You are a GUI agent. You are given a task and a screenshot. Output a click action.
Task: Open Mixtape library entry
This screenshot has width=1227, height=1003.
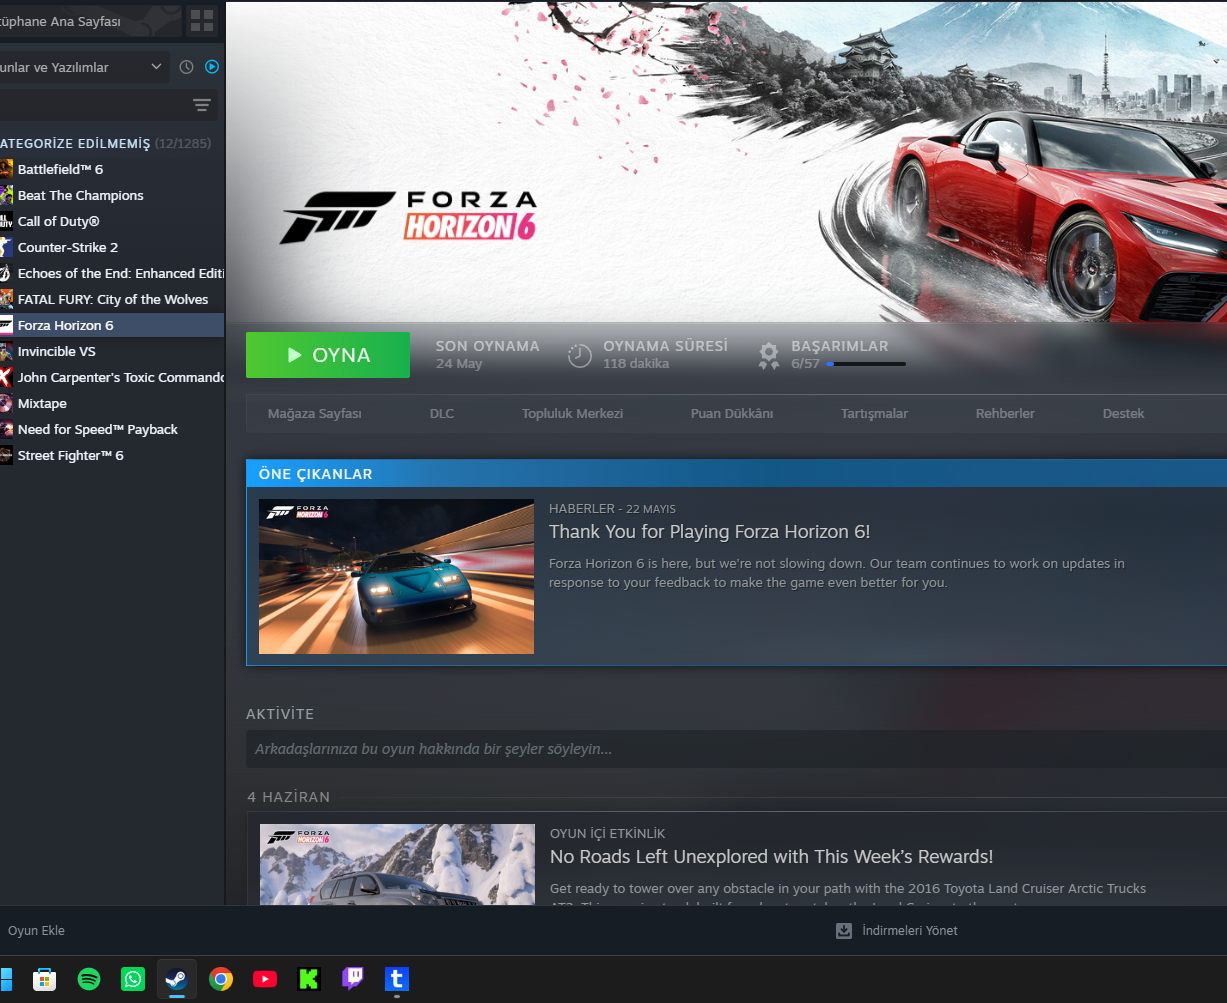click(112, 403)
